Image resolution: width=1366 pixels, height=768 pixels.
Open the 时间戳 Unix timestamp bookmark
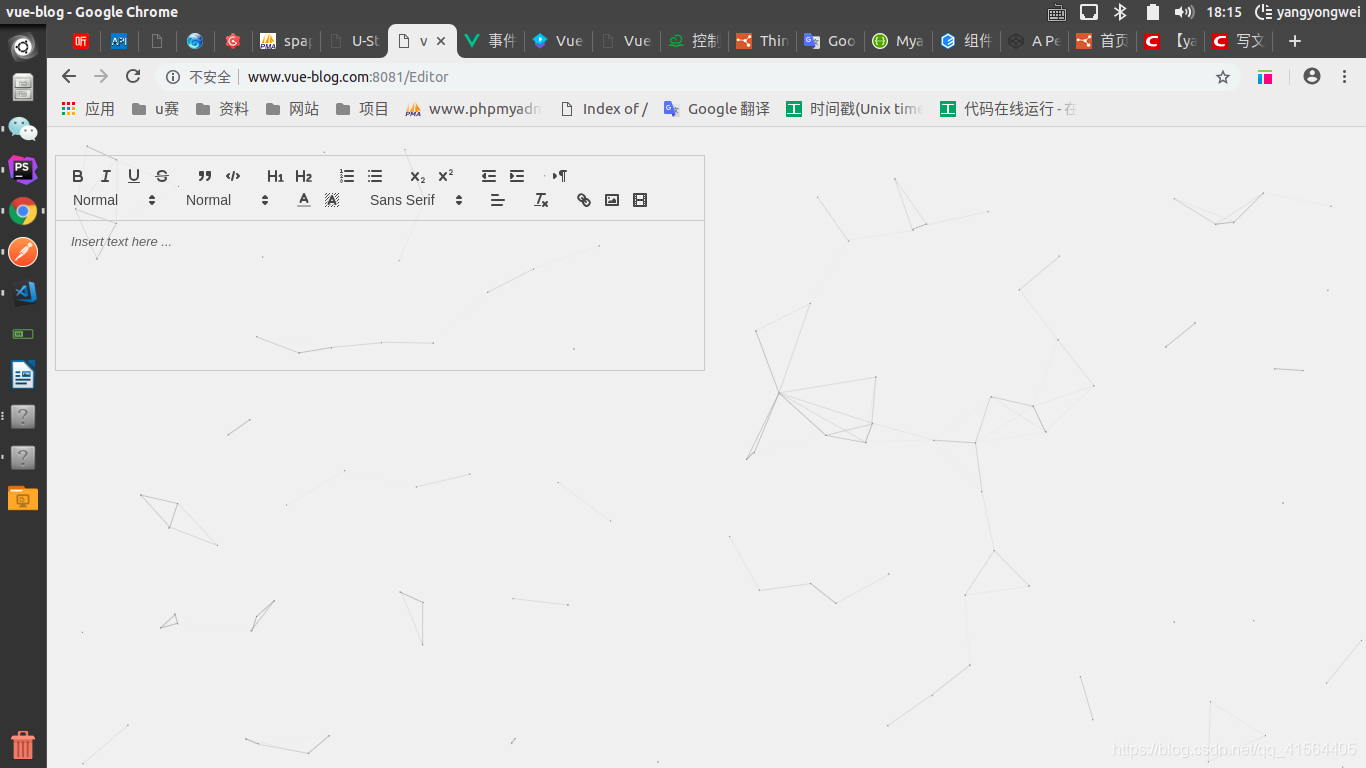pyautogui.click(x=855, y=109)
